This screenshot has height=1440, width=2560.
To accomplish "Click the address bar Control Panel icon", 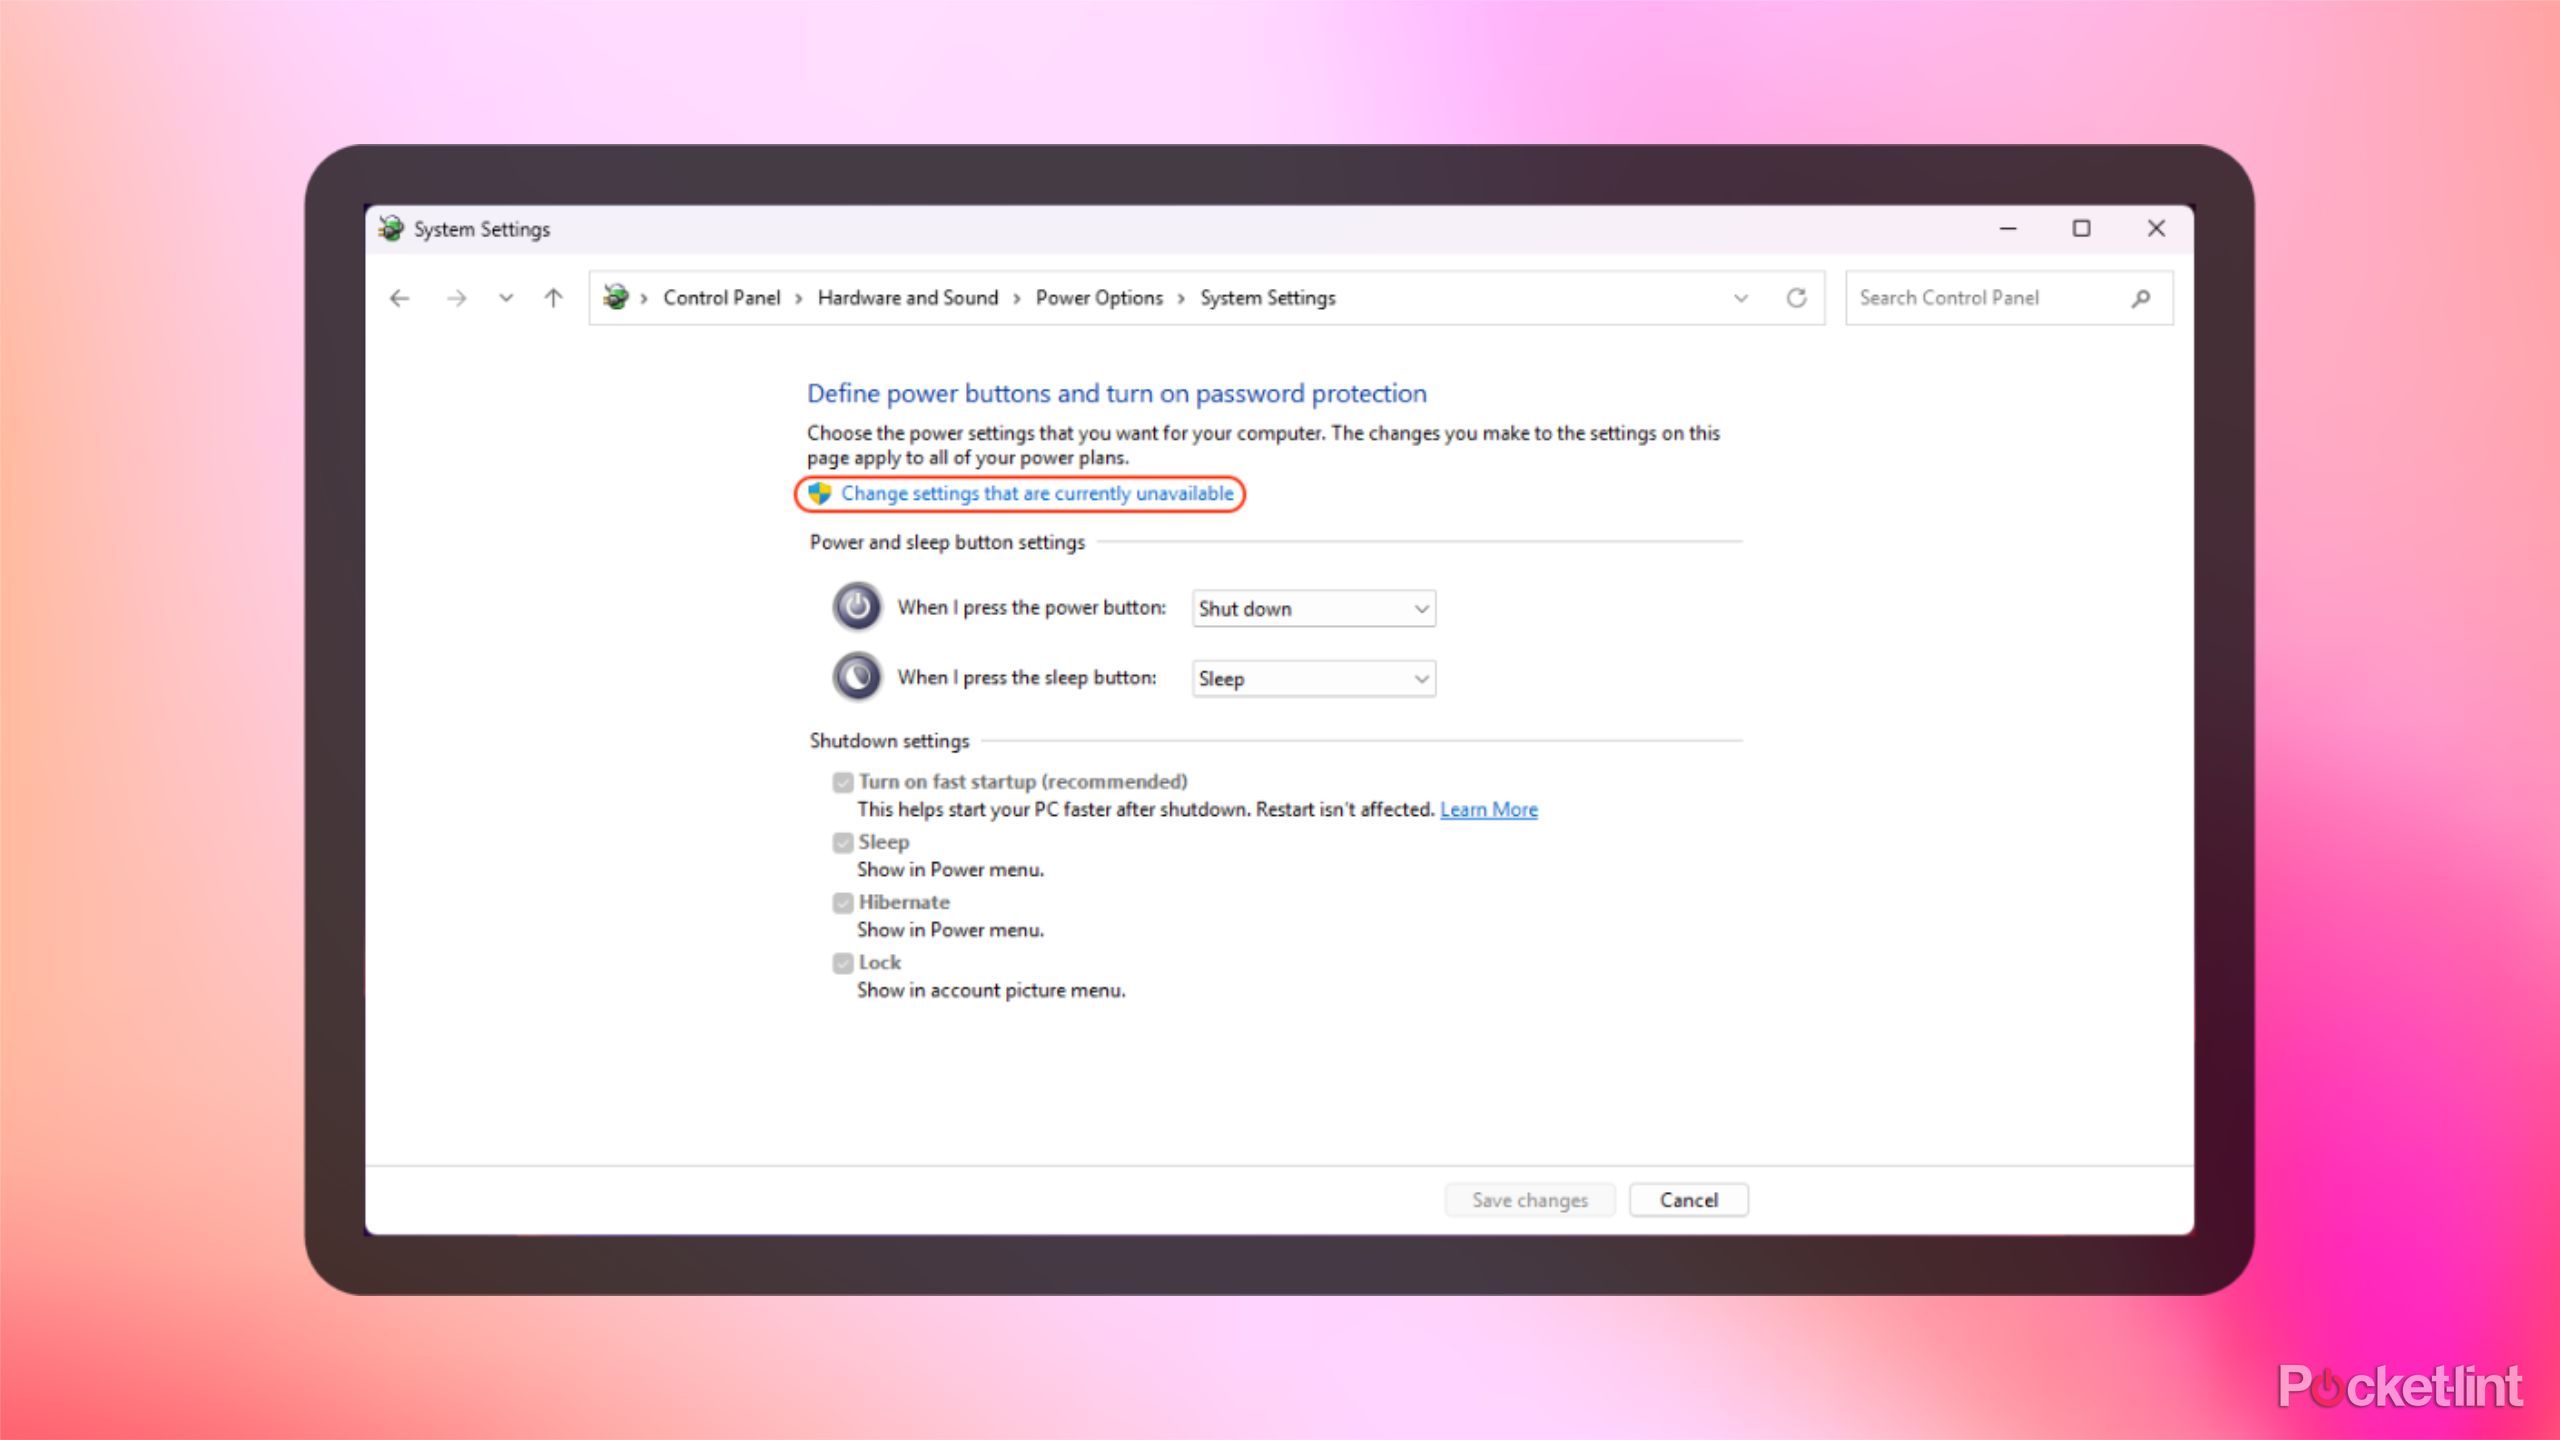I will tap(616, 298).
